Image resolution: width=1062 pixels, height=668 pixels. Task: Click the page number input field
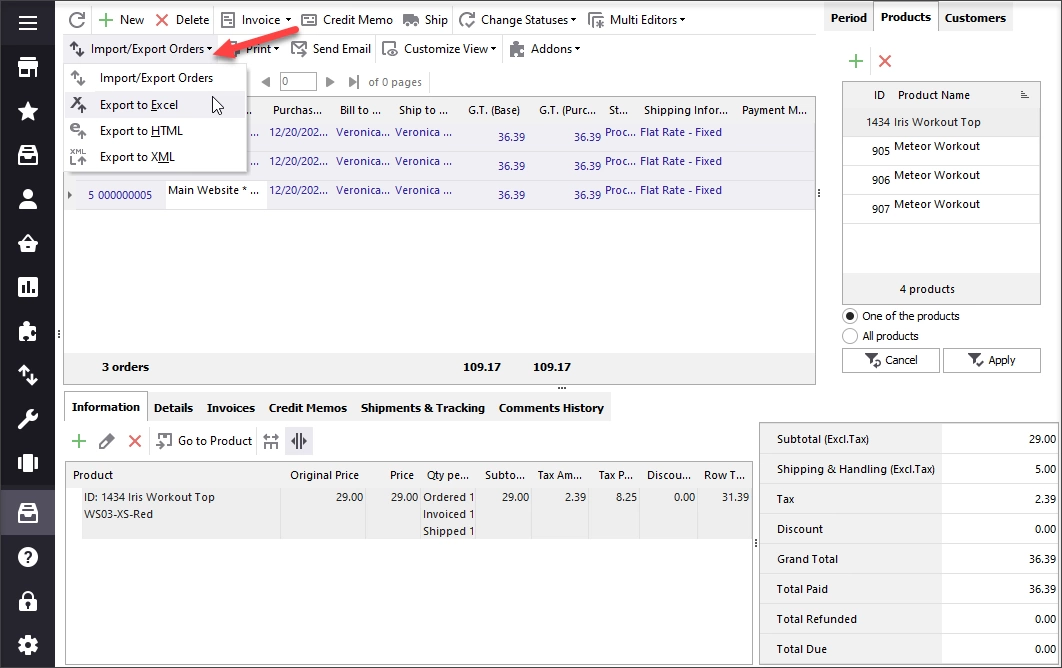[298, 82]
